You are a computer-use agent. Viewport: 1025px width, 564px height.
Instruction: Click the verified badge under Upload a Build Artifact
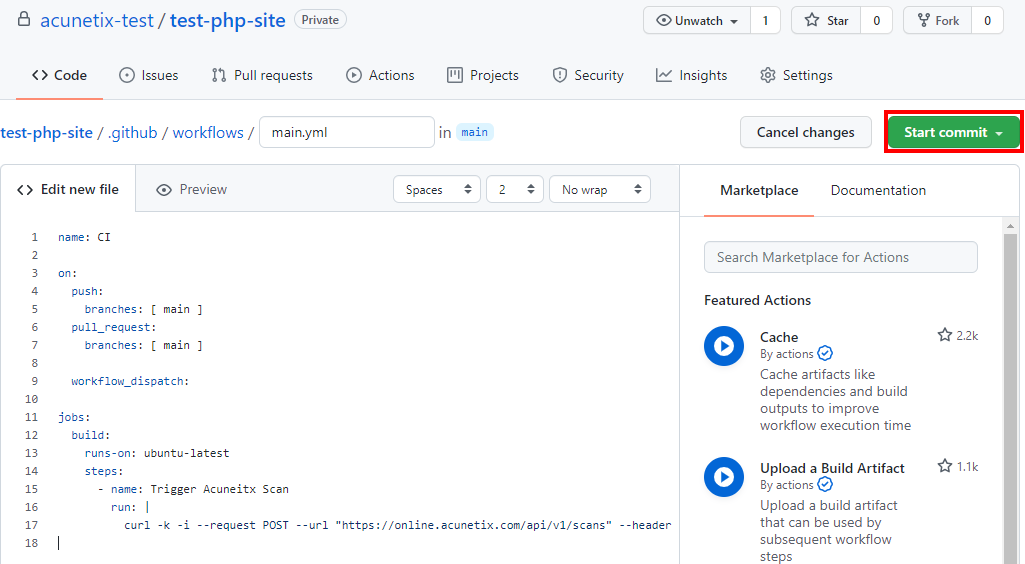point(826,484)
